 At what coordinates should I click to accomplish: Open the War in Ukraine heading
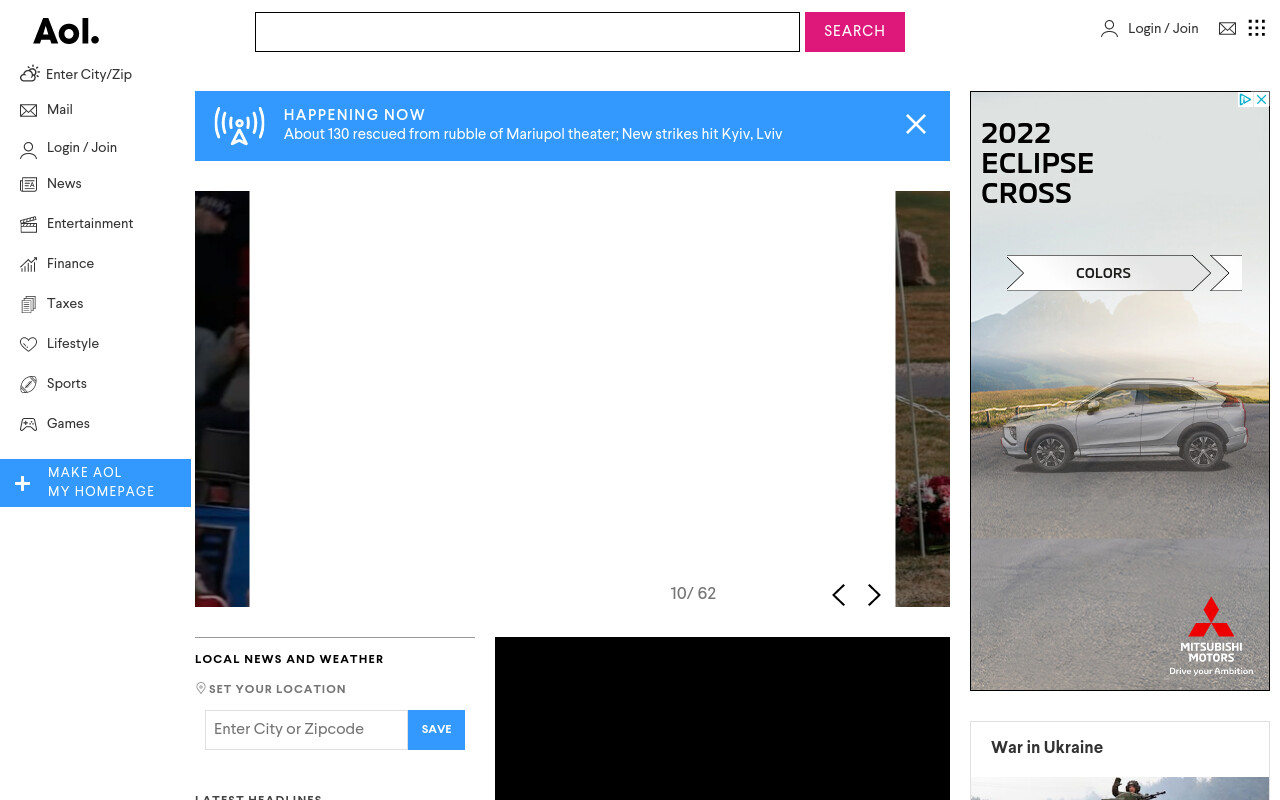point(1047,748)
